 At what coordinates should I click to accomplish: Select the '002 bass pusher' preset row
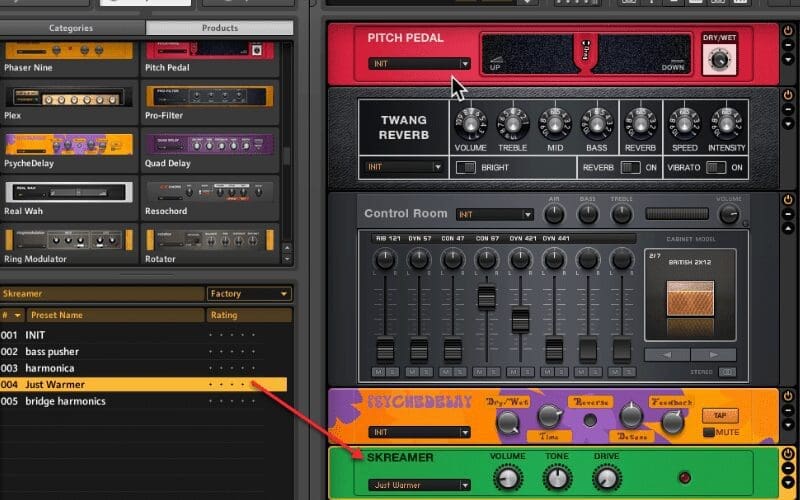pos(143,352)
